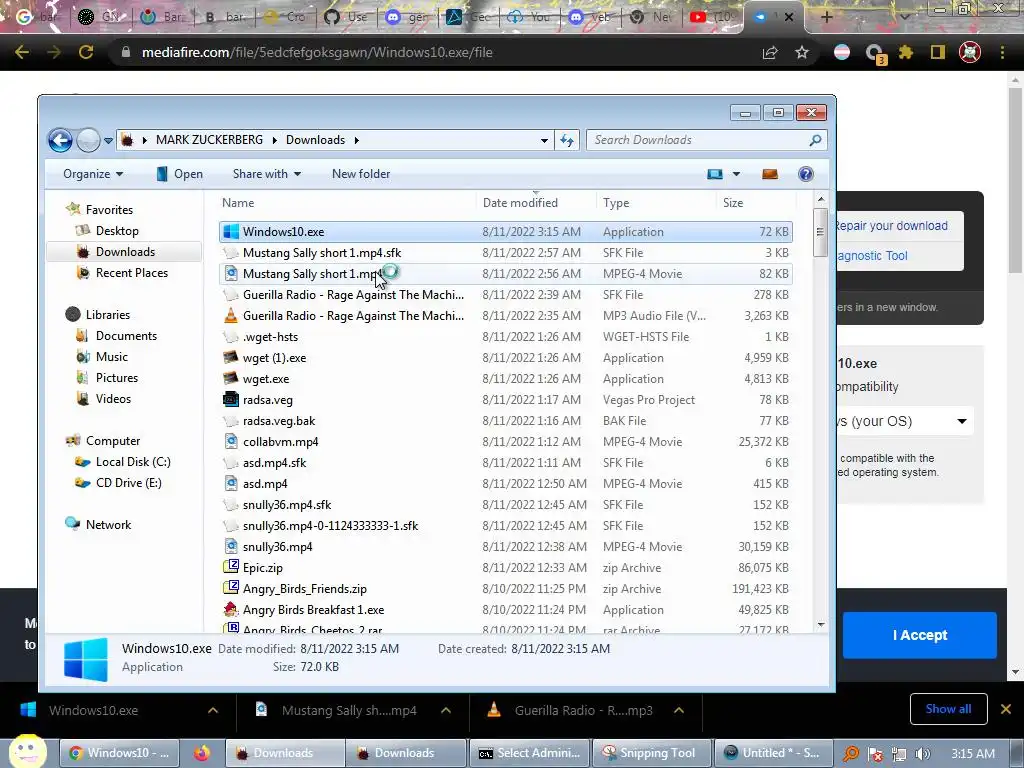Select wget (1).exe file icon
Viewport: 1024px width, 768px height.
[x=231, y=358]
